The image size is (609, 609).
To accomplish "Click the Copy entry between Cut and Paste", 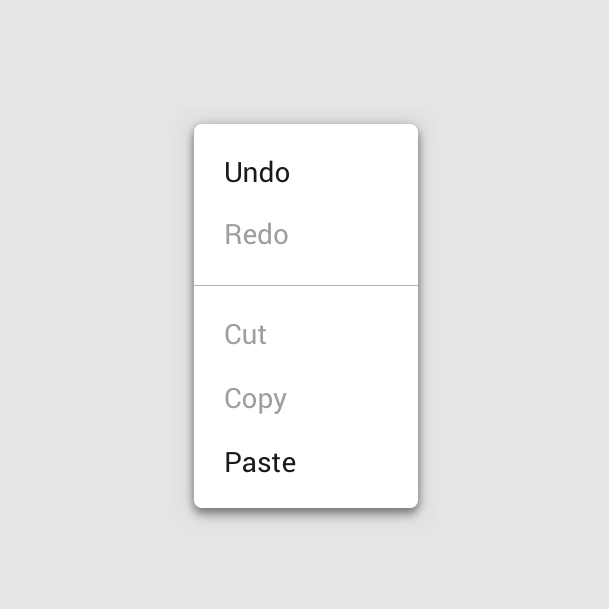I will (x=255, y=398).
